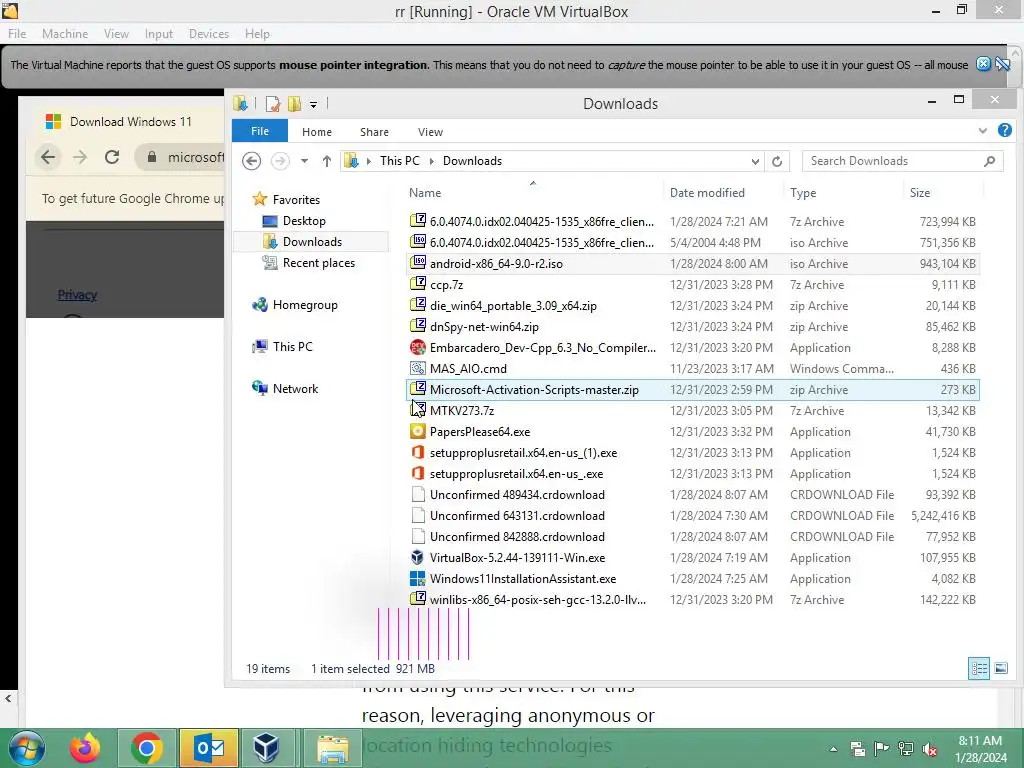
Task: Switch to large icons view button
Action: pos(1000,668)
